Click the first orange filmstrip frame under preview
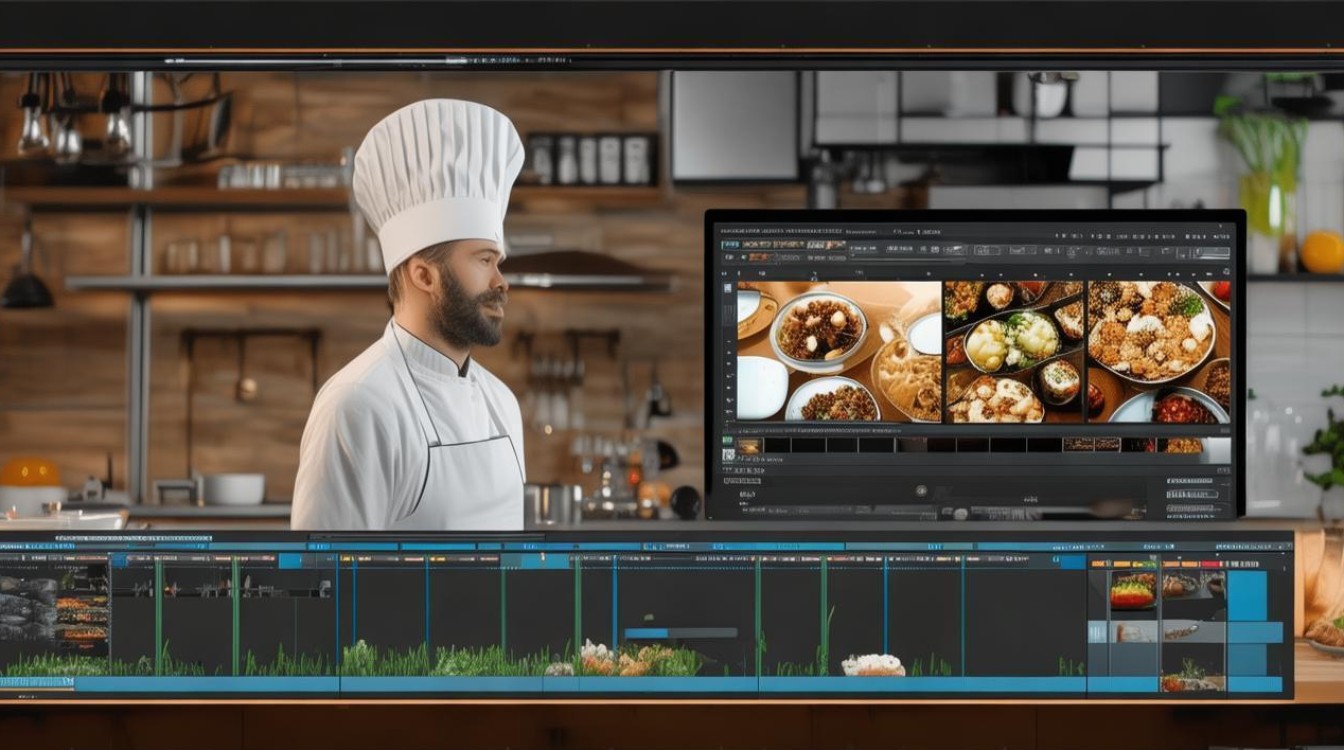The height and width of the screenshot is (750, 1344). pyautogui.click(x=751, y=445)
